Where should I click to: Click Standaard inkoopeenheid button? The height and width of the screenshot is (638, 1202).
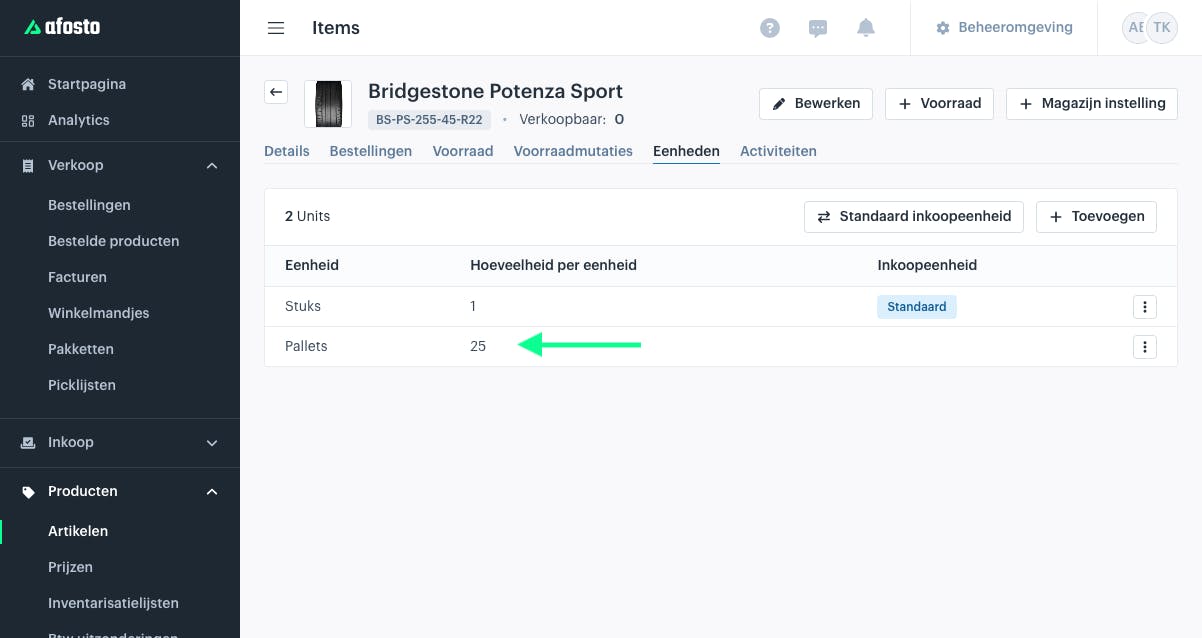point(914,217)
